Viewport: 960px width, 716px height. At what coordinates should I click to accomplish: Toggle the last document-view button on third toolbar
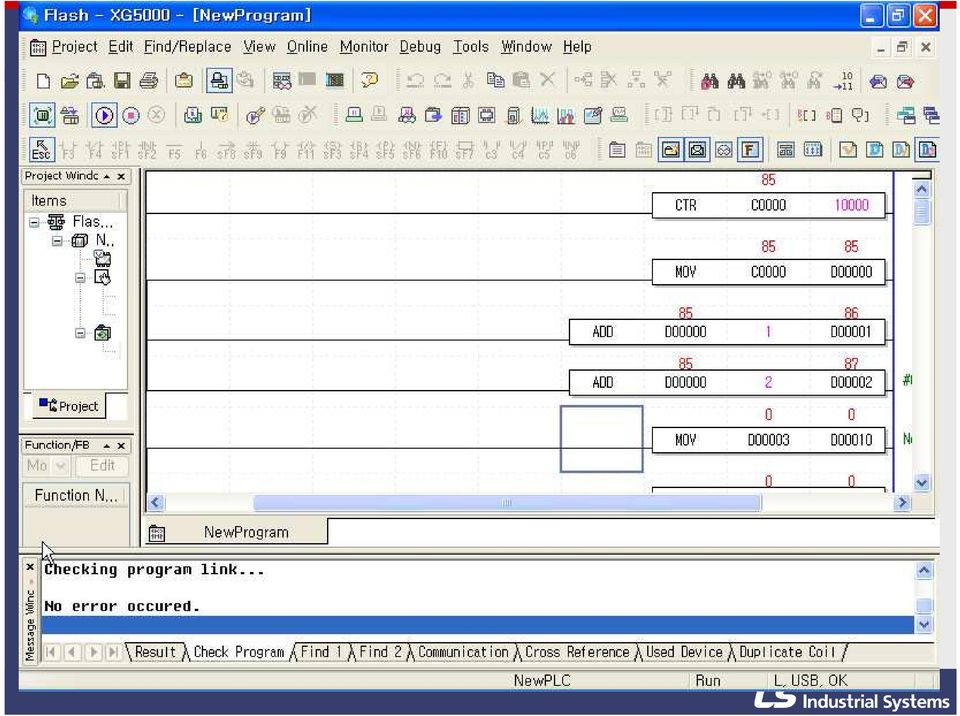tap(927, 149)
